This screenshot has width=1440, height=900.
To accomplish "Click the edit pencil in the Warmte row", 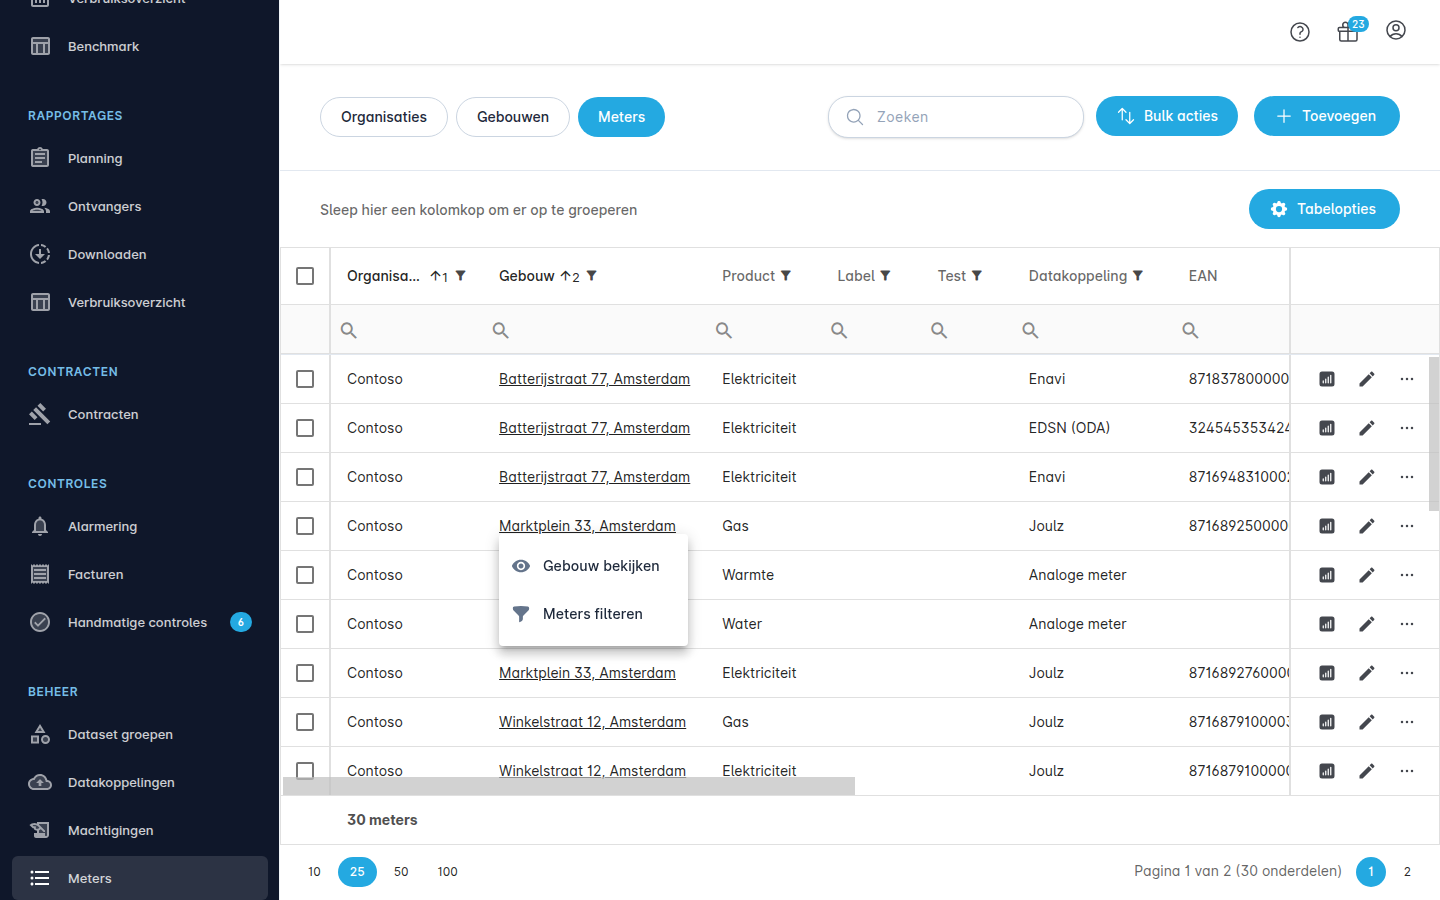I will [1367, 575].
